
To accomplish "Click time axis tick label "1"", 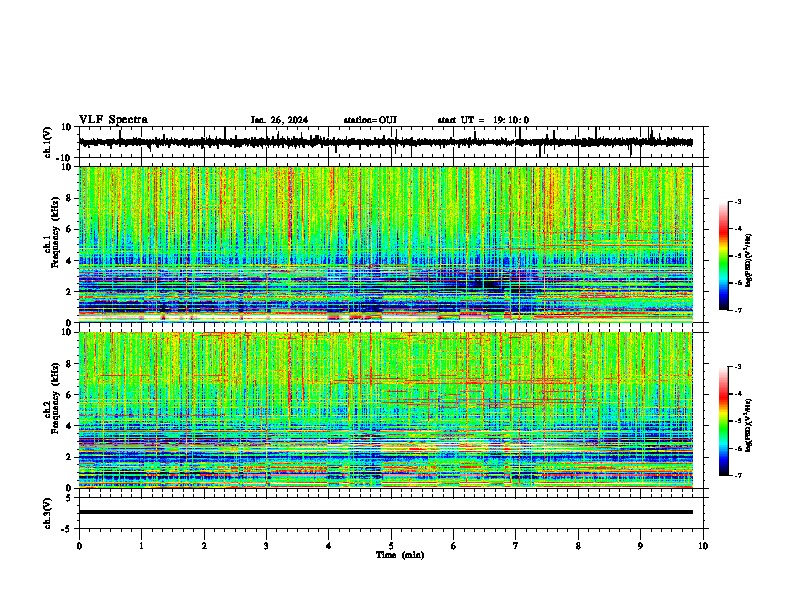I will coord(141,546).
